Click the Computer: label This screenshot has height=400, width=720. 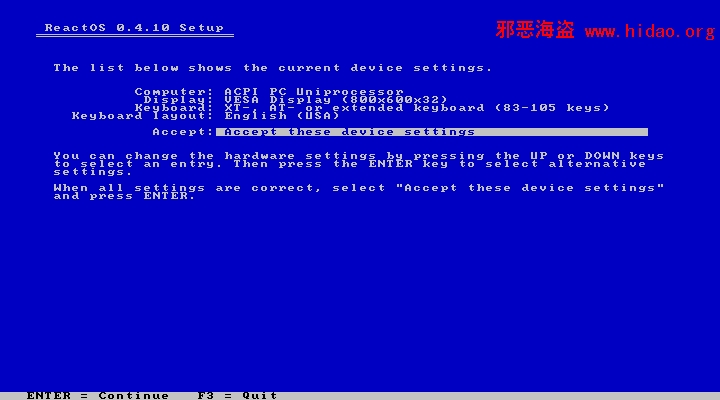tap(174, 91)
